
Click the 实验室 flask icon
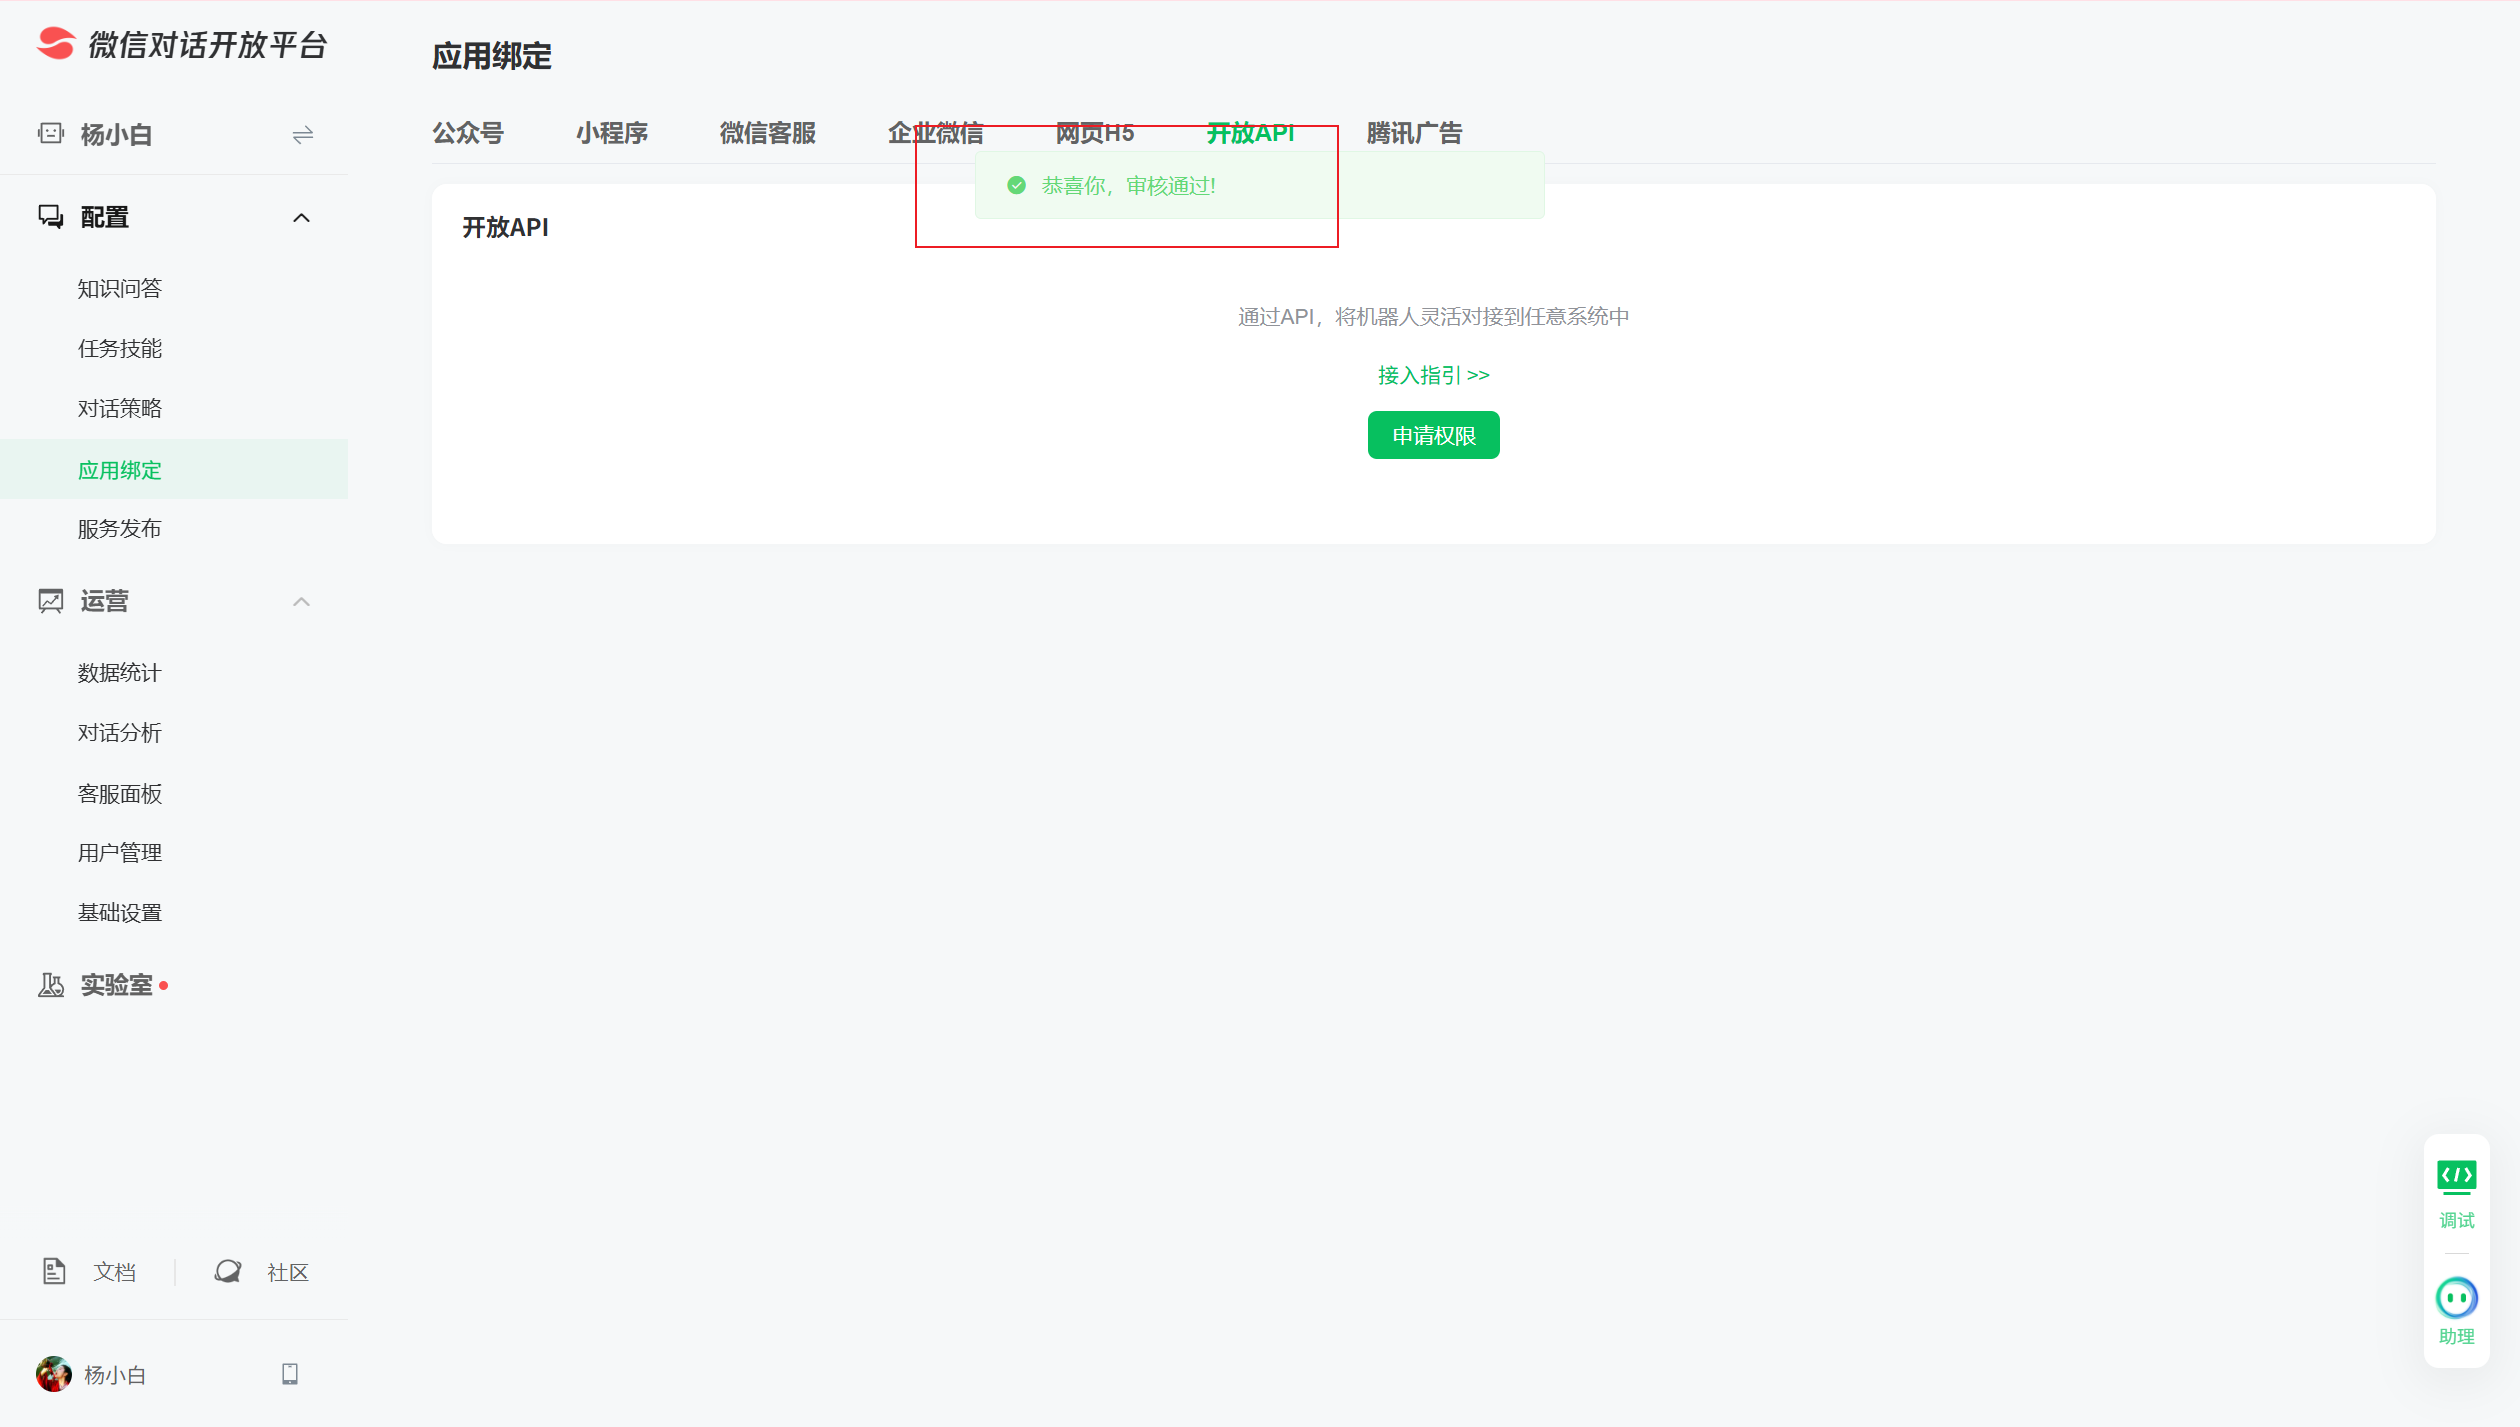click(51, 985)
